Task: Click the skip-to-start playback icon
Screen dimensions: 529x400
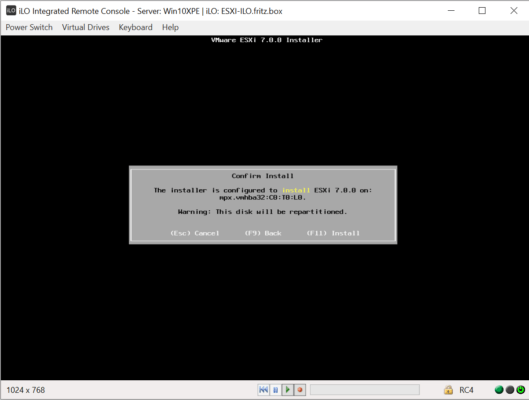Action: [263, 390]
